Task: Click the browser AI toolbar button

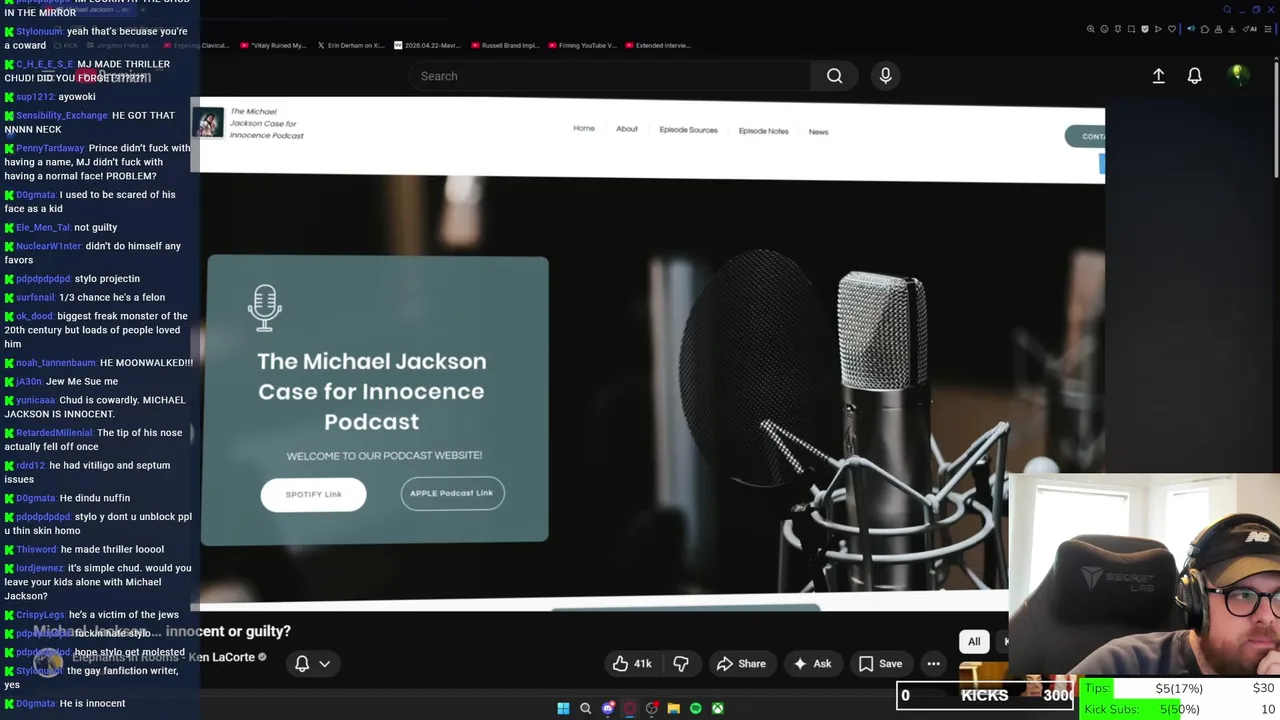Action: click(1250, 29)
